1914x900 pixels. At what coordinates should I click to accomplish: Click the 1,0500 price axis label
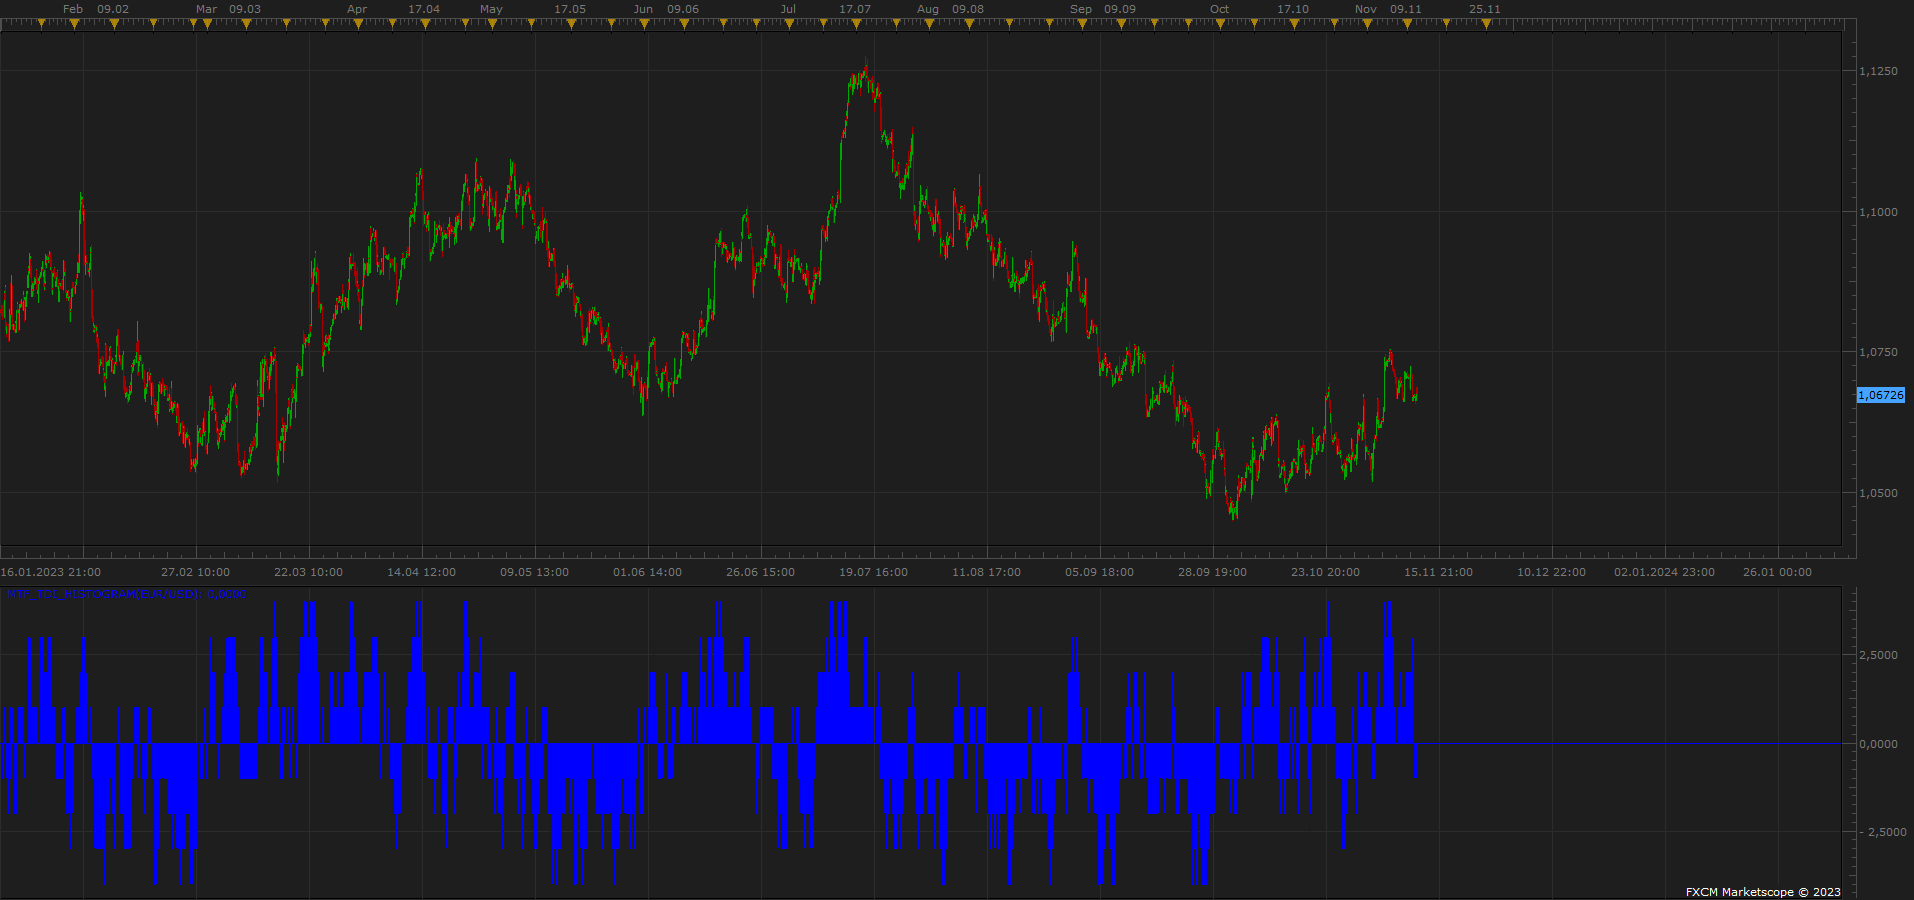tap(1878, 493)
